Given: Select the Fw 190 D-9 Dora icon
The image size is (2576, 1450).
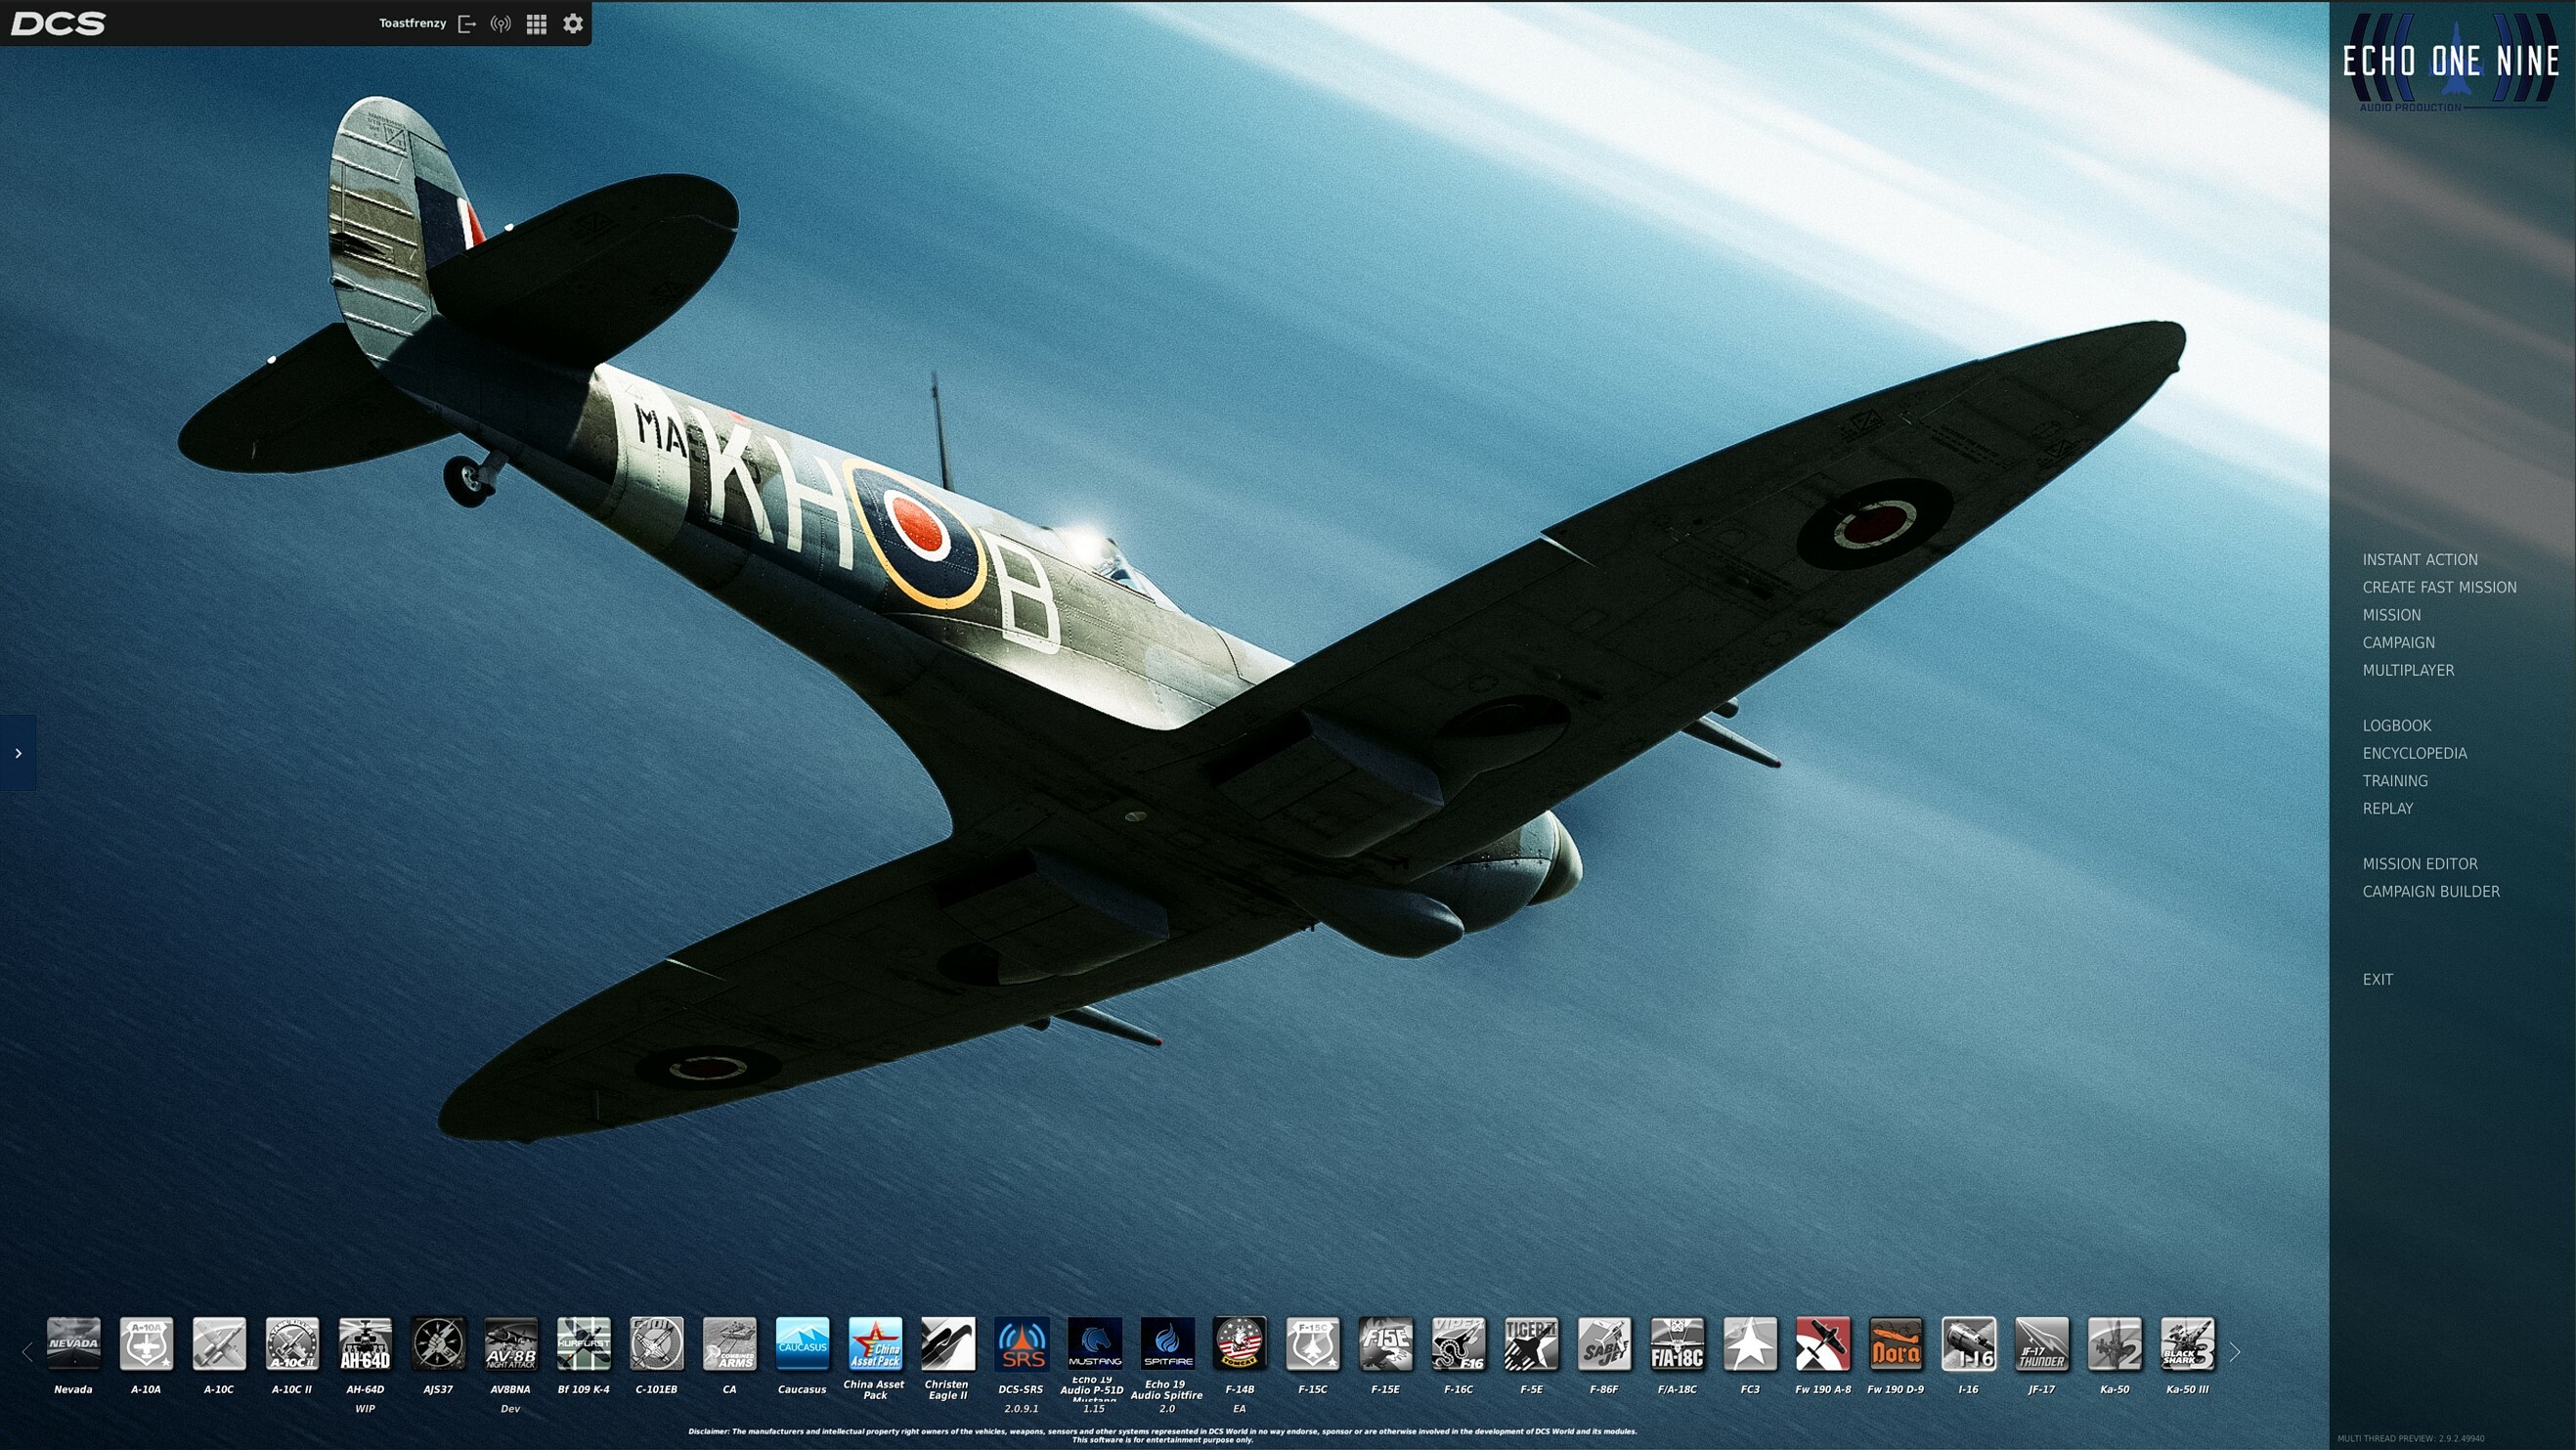Looking at the screenshot, I should [1895, 1343].
